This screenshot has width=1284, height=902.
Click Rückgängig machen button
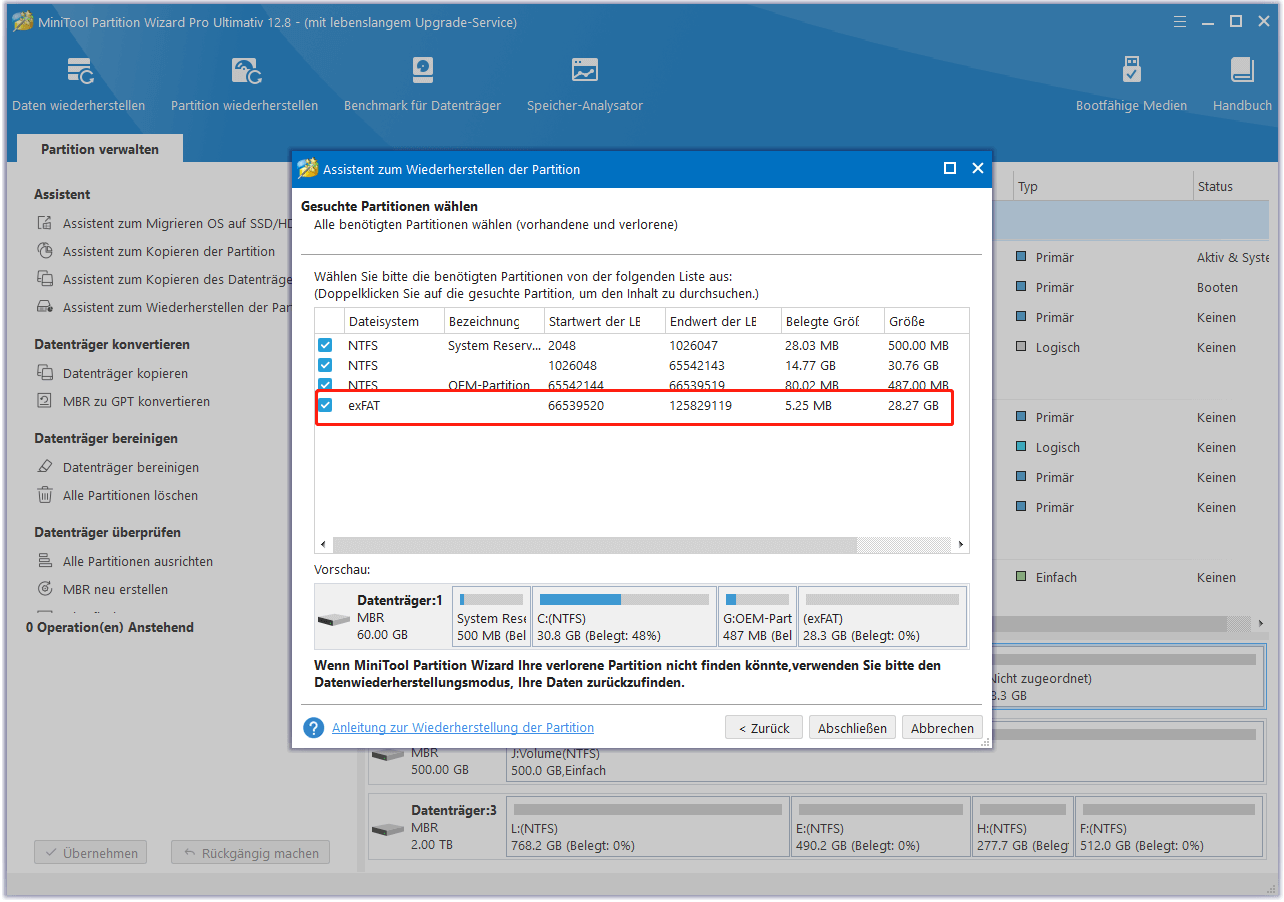[250, 853]
